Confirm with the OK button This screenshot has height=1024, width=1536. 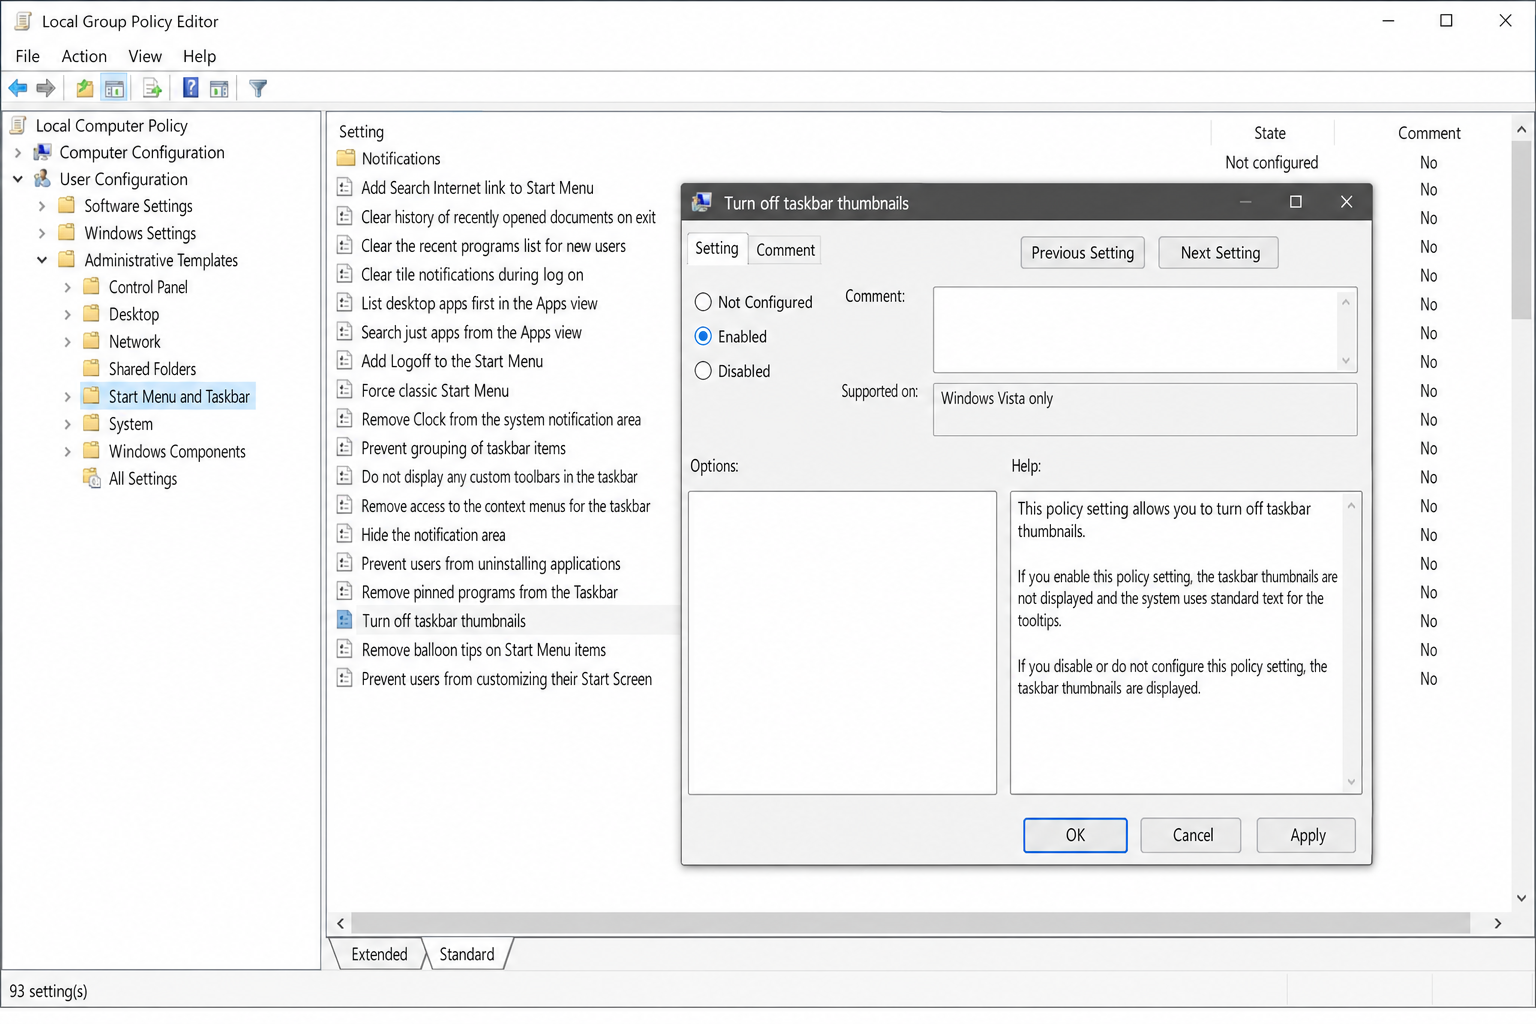(1075, 835)
